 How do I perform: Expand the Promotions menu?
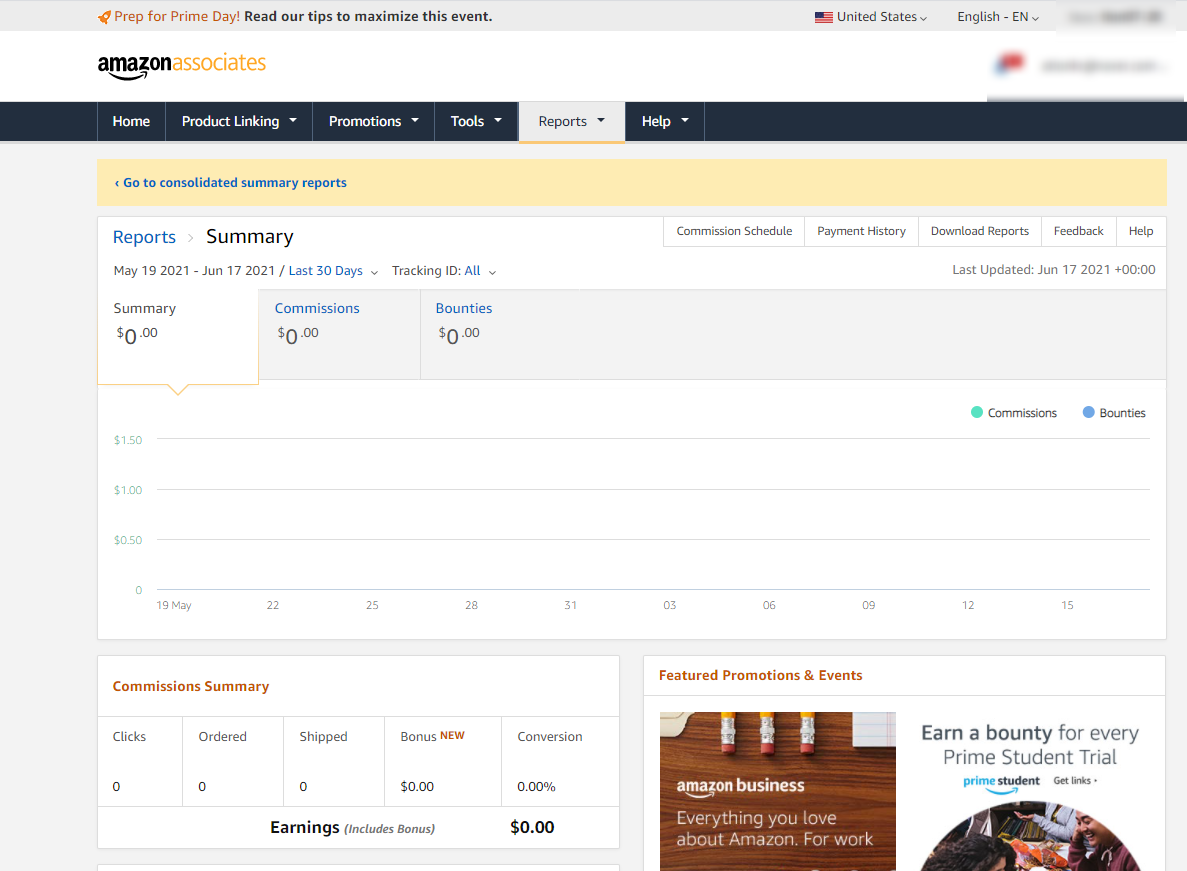click(373, 121)
